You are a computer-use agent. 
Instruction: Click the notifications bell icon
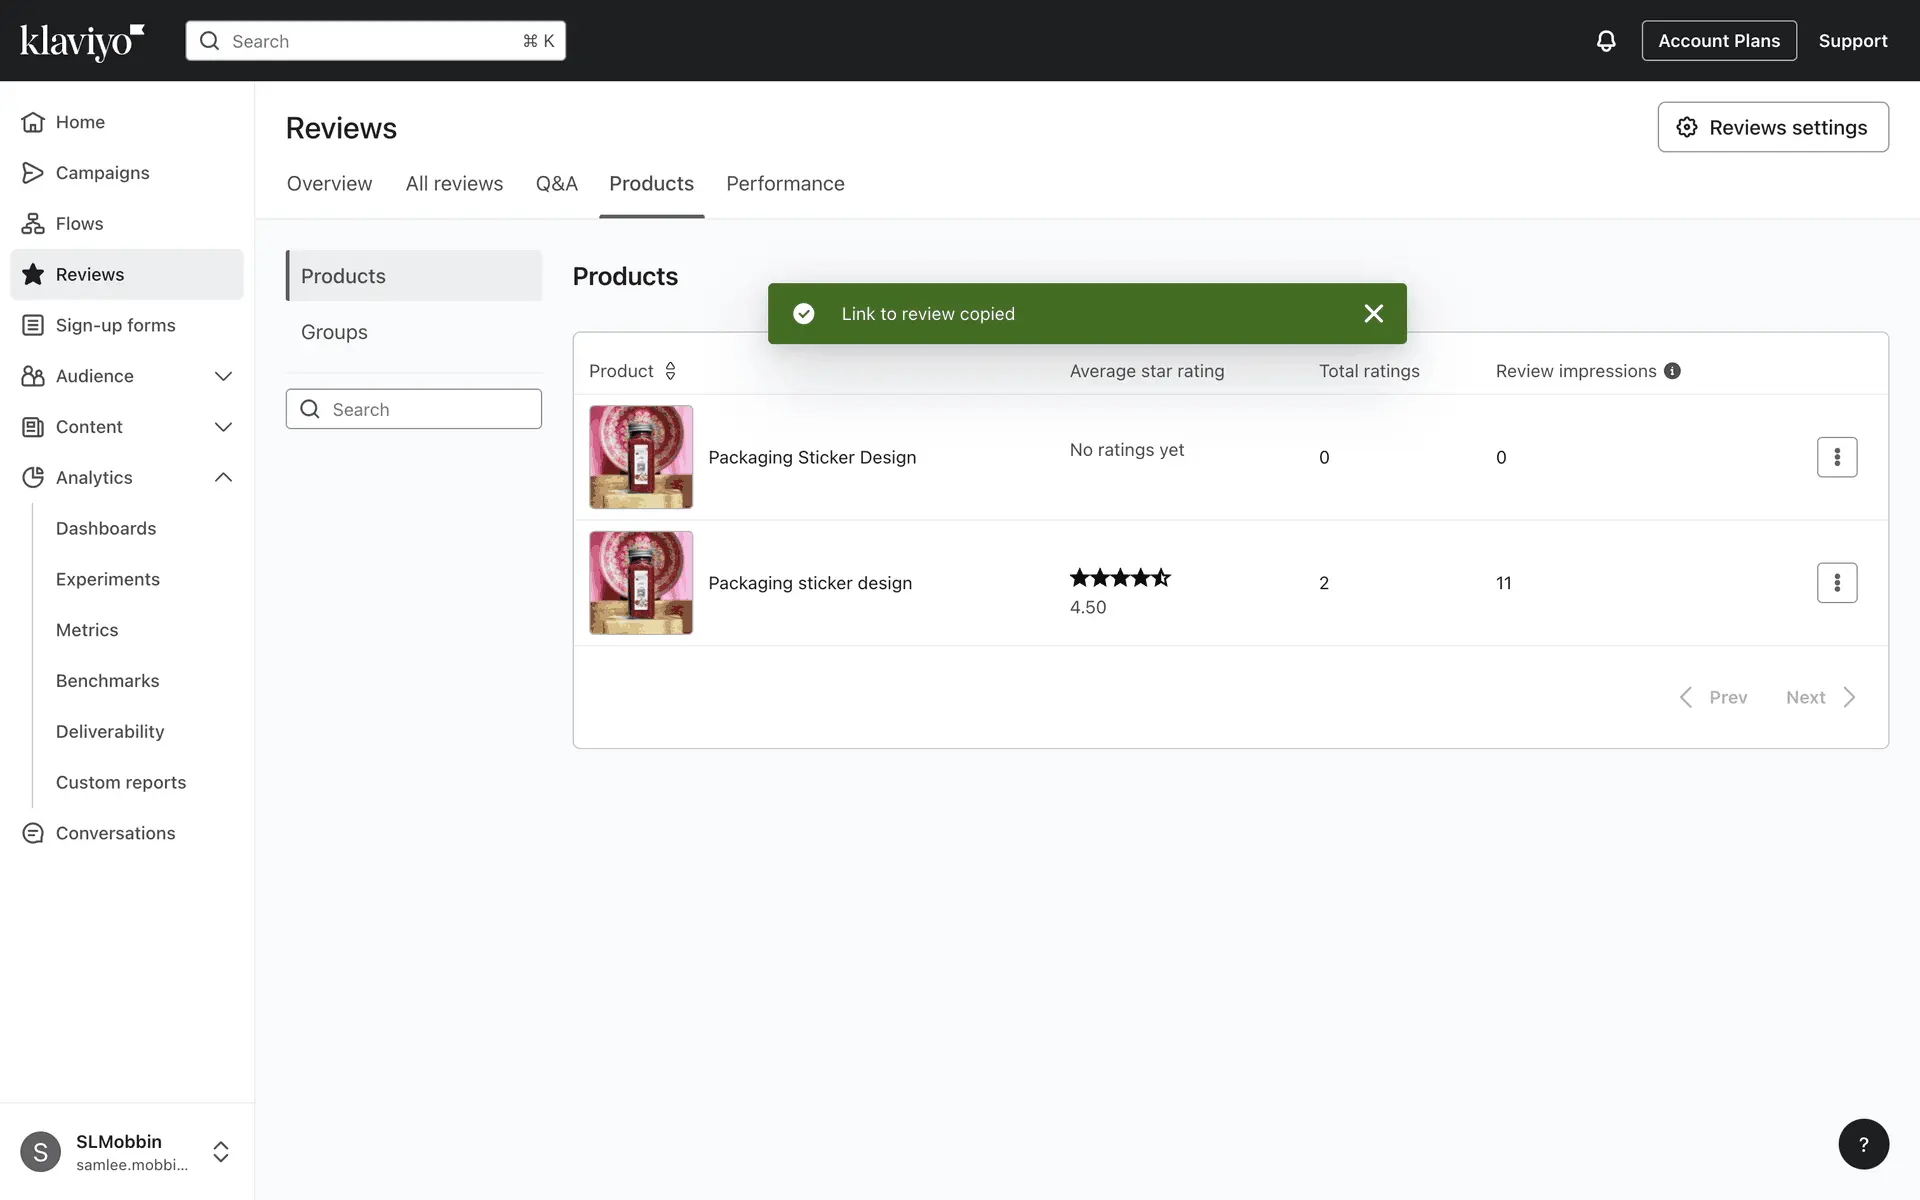(x=1605, y=41)
